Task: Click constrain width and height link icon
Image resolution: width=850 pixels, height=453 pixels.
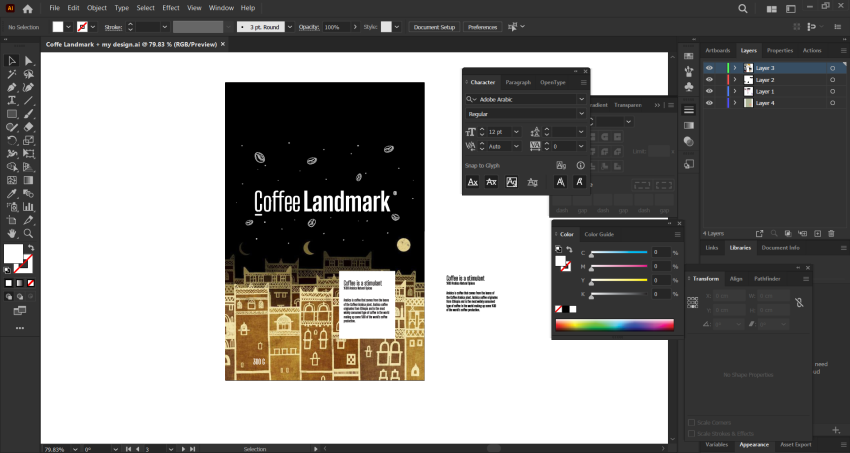Action: [798, 301]
